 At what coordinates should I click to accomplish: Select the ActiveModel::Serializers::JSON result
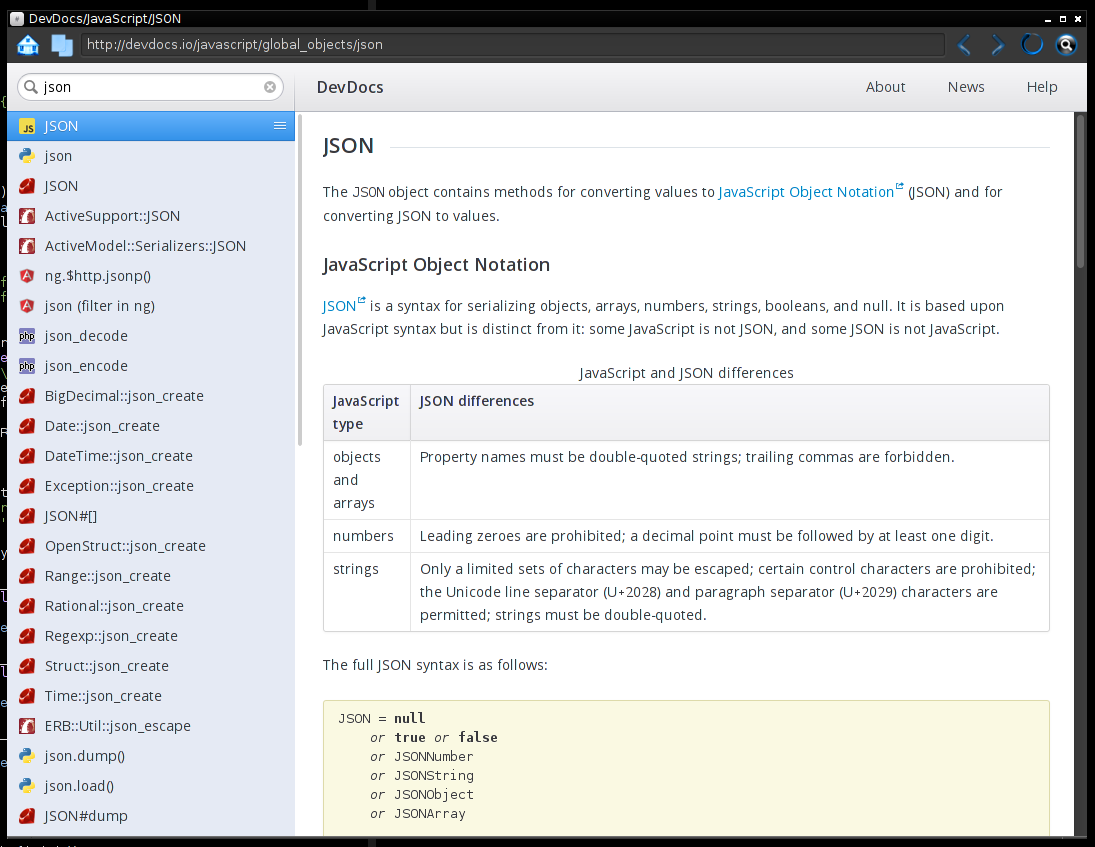pos(151,246)
